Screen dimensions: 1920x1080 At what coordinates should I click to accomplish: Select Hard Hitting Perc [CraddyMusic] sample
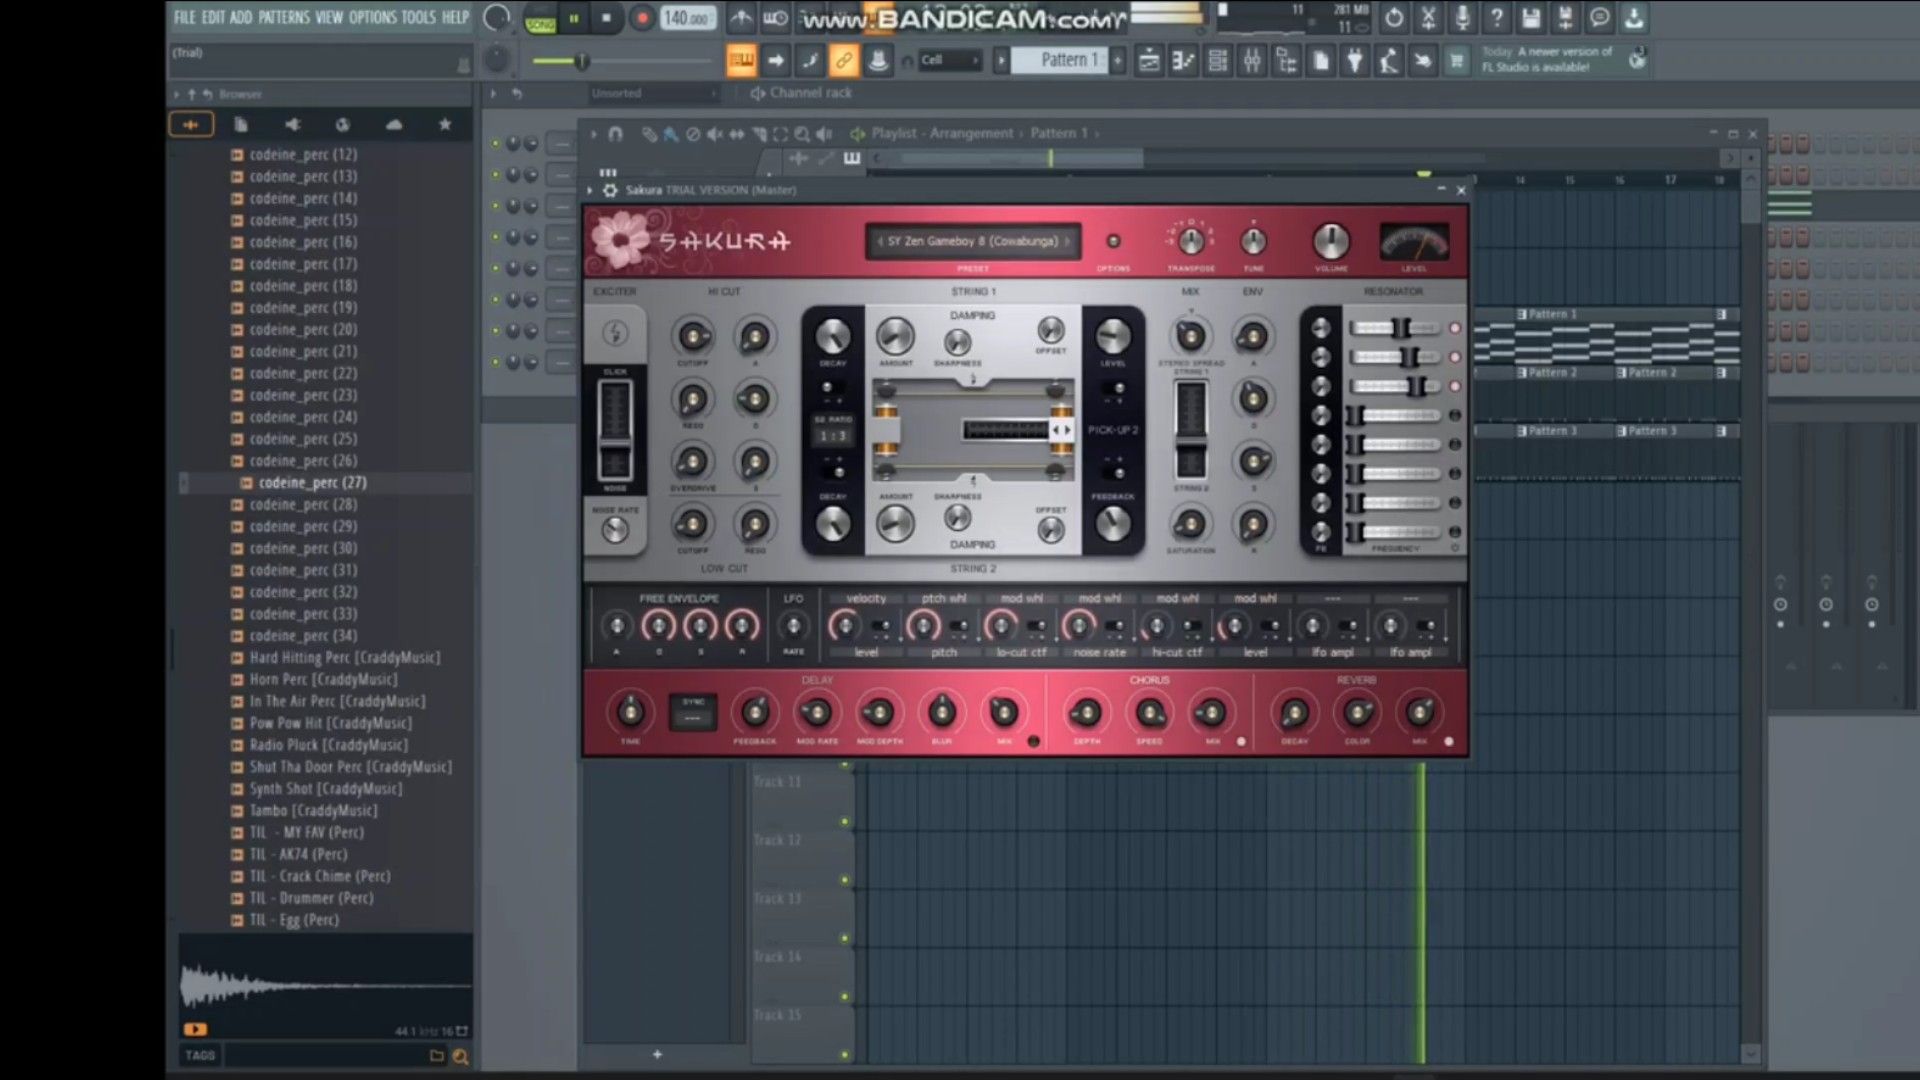pos(344,658)
